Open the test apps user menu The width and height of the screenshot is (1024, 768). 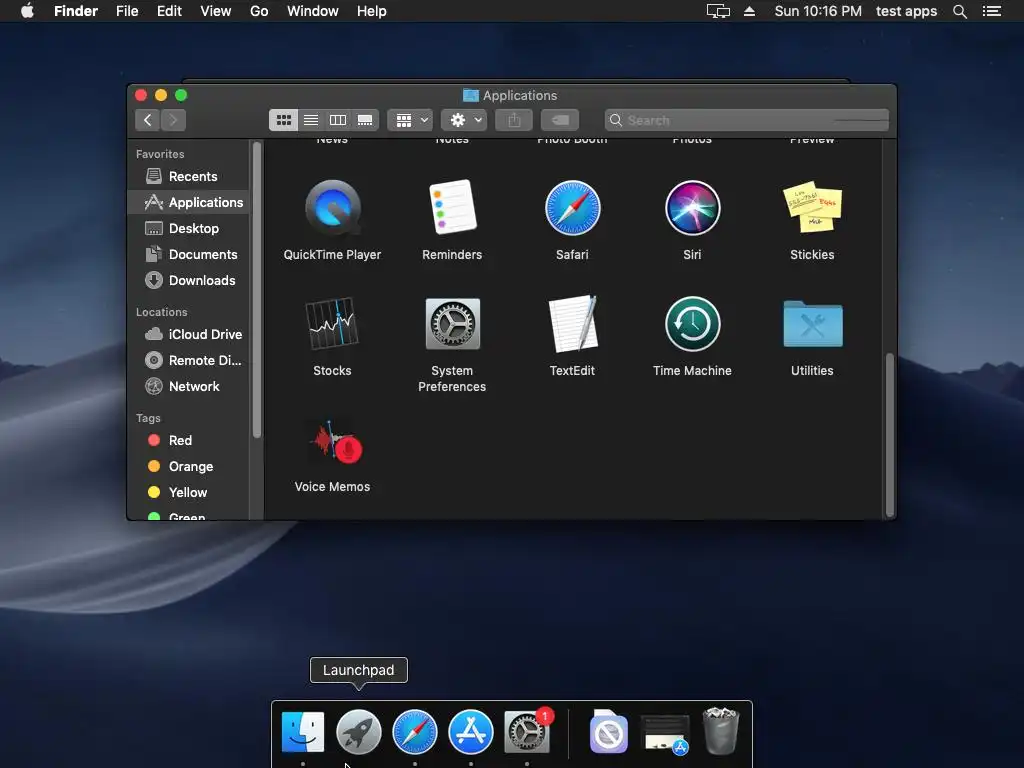pyautogui.click(x=906, y=11)
